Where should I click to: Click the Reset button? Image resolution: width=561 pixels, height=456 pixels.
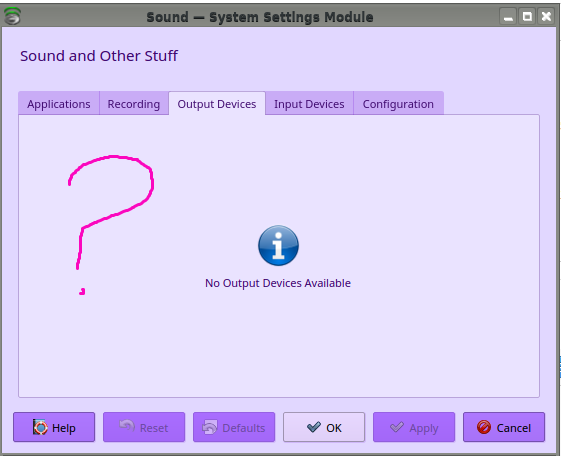tap(144, 427)
